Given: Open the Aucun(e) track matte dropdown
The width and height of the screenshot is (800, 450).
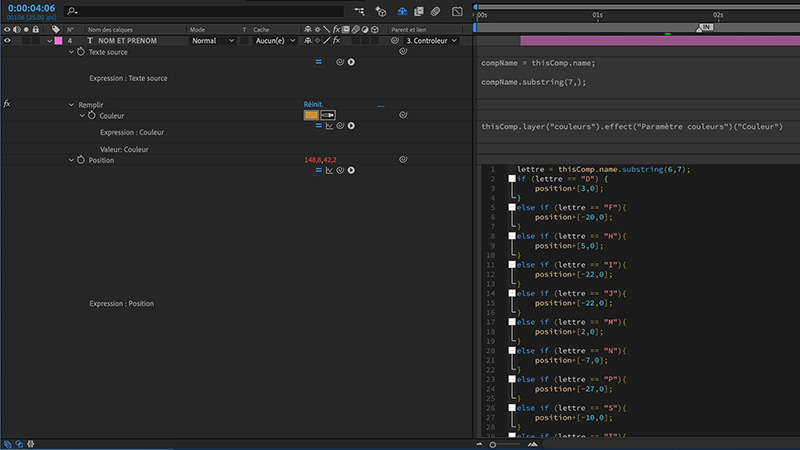Looking at the screenshot, I should [x=275, y=41].
